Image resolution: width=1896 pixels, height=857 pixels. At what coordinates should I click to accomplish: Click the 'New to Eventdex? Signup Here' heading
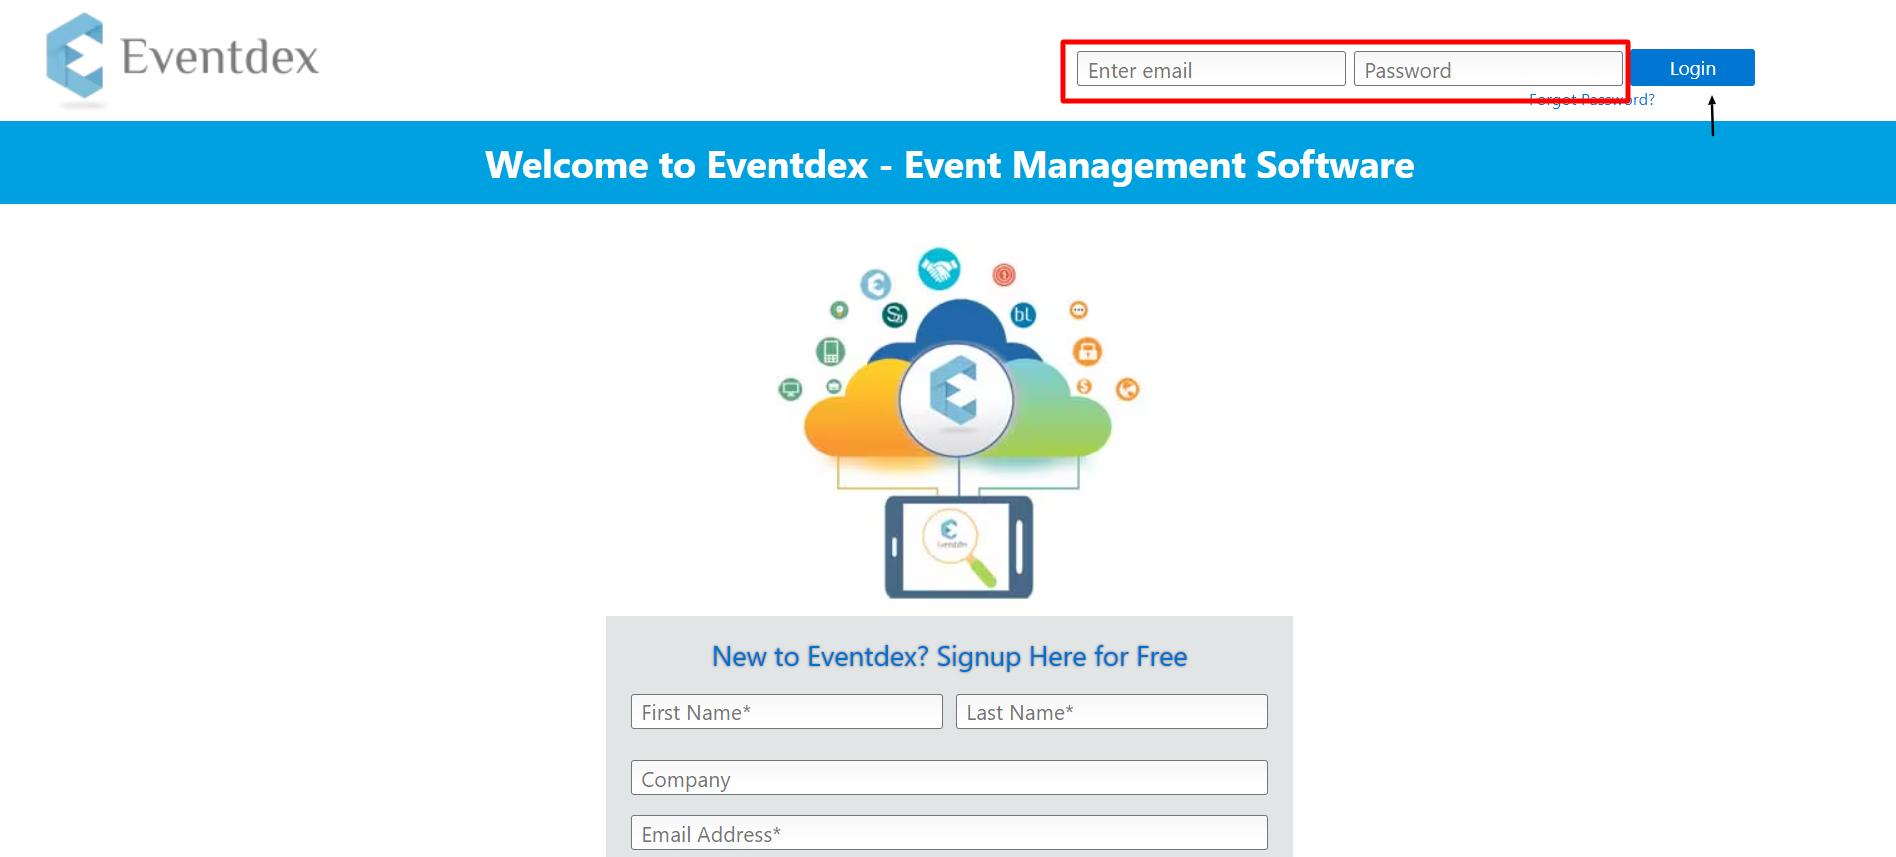pyautogui.click(x=949, y=656)
